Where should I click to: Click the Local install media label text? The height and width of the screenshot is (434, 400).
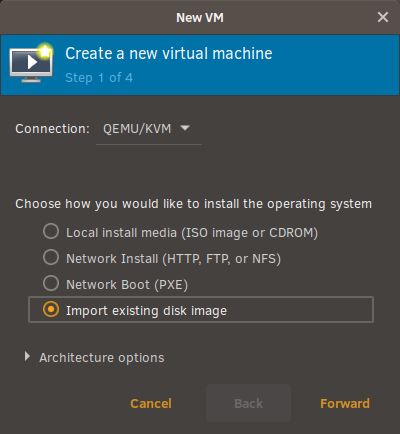192,233
